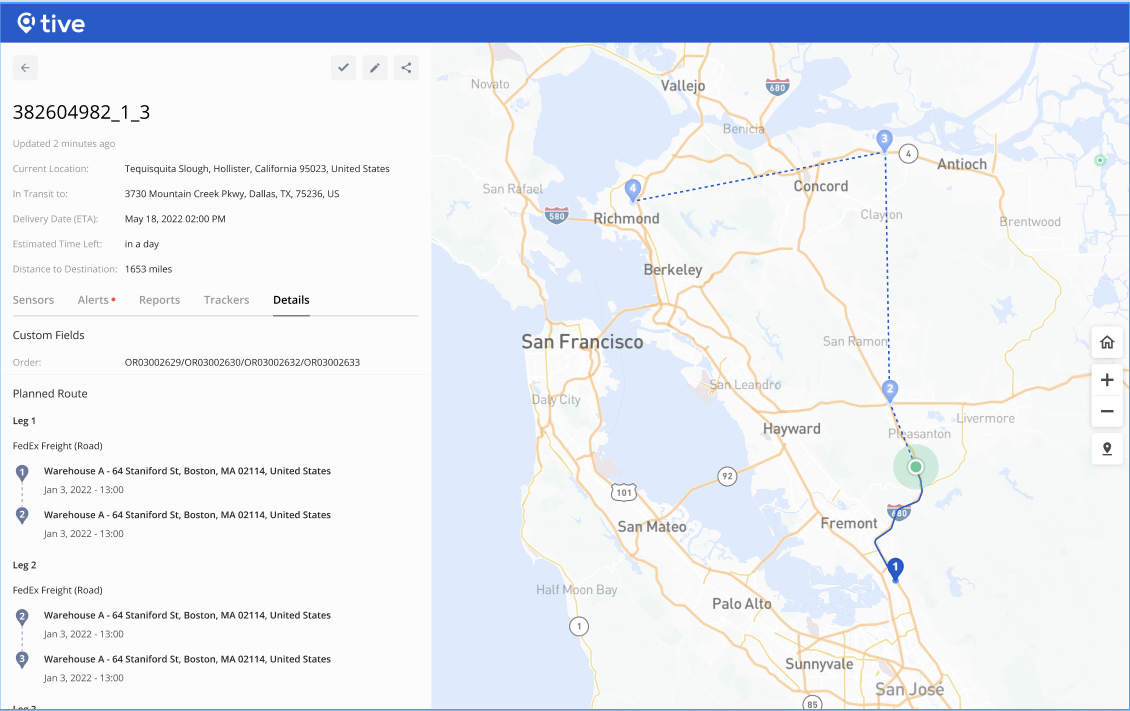Image resolution: width=1130 pixels, height=711 pixels.
Task: Click the Planned Route heading
Action: tap(50, 393)
